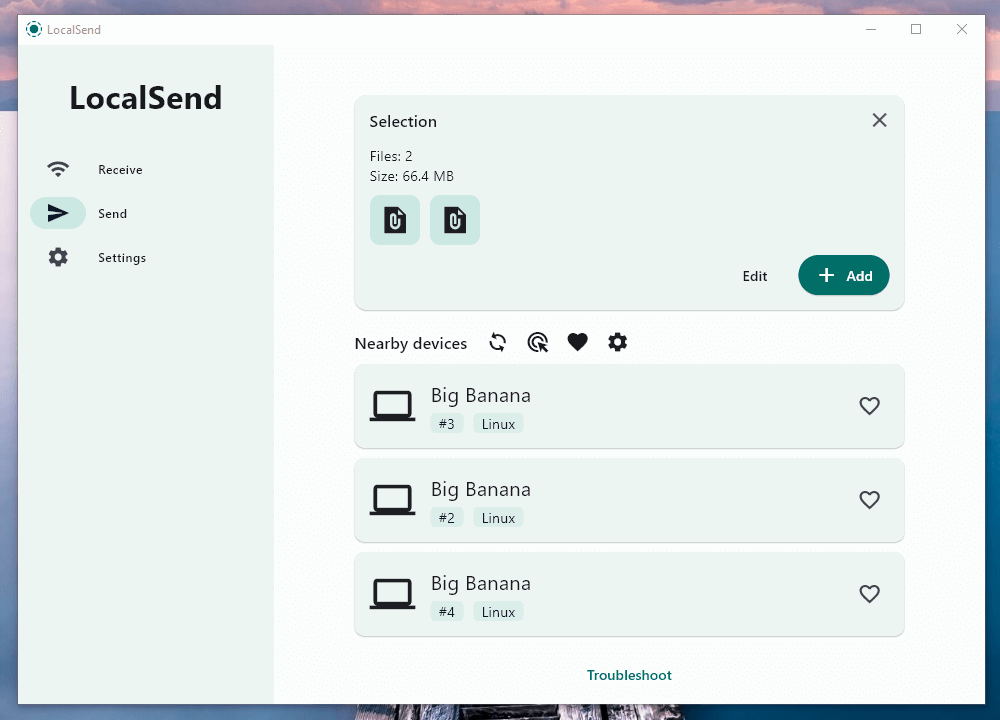Click the laptop icon on Big Banana #3

click(x=392, y=405)
